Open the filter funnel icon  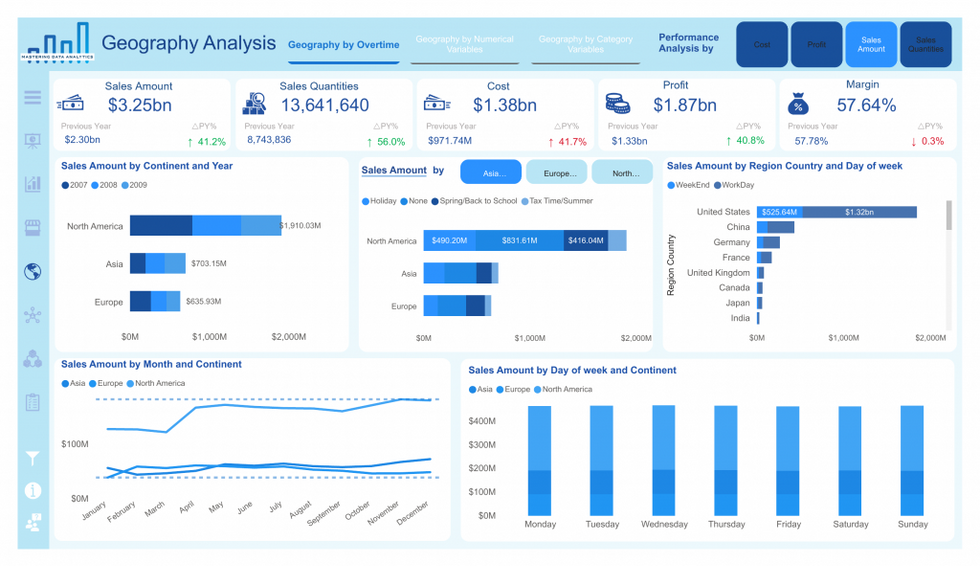(32, 459)
